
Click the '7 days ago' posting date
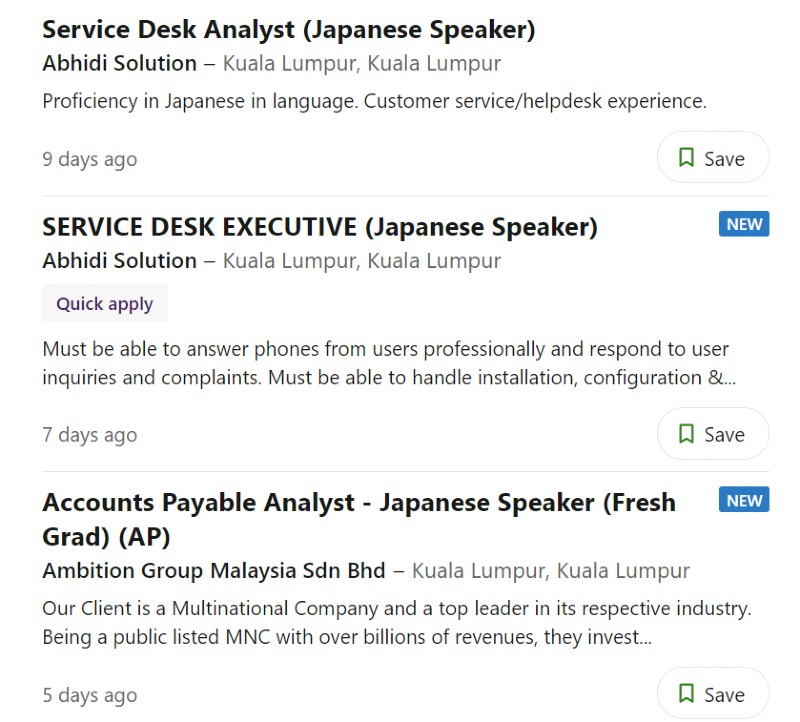90,435
